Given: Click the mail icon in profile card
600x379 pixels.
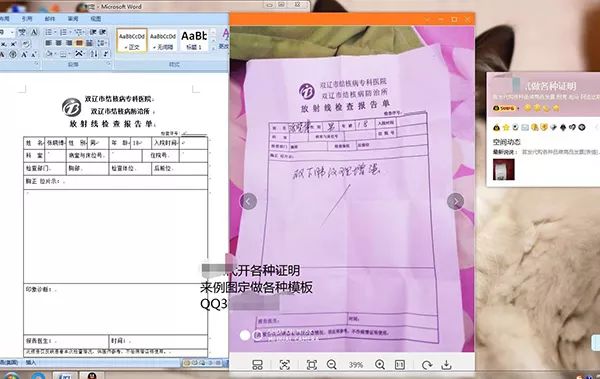Looking at the screenshot, I should tap(525, 127).
